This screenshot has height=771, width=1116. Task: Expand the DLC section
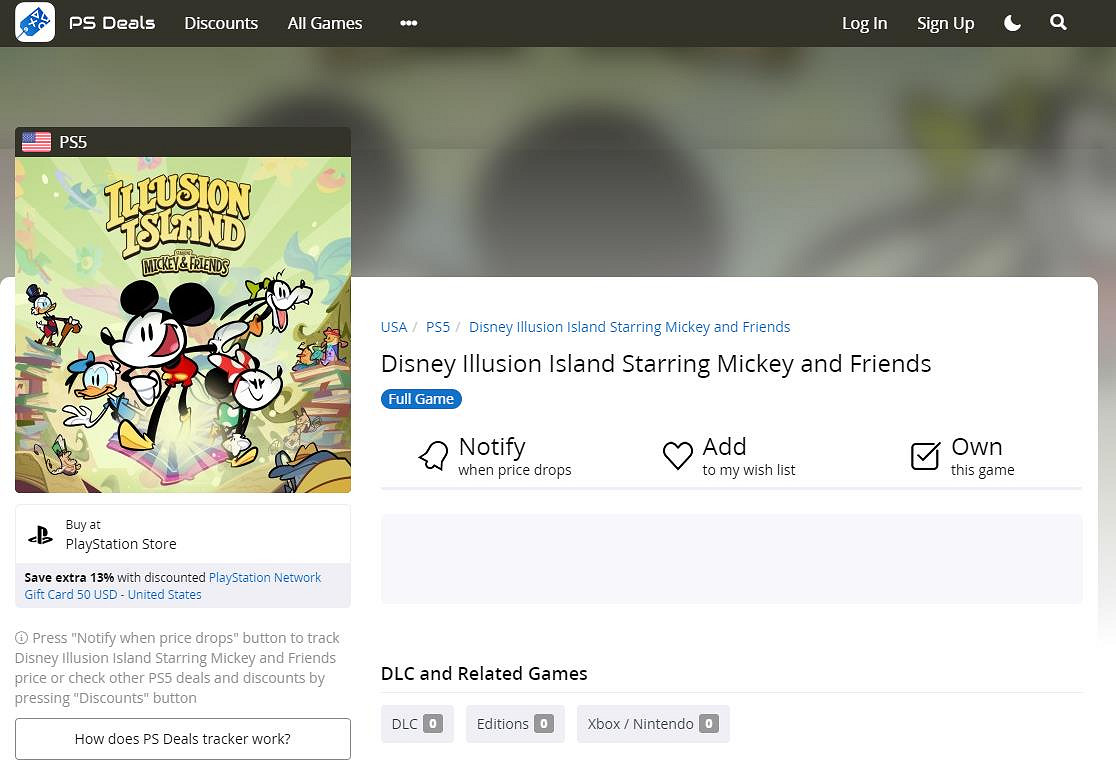tap(417, 724)
